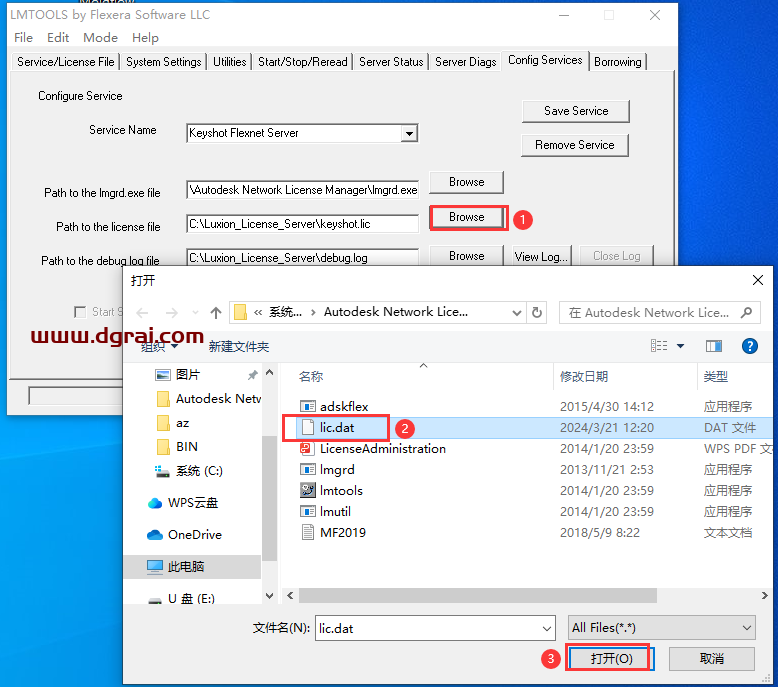Expand the address bar path dropdown
The image size is (778, 687).
[517, 312]
